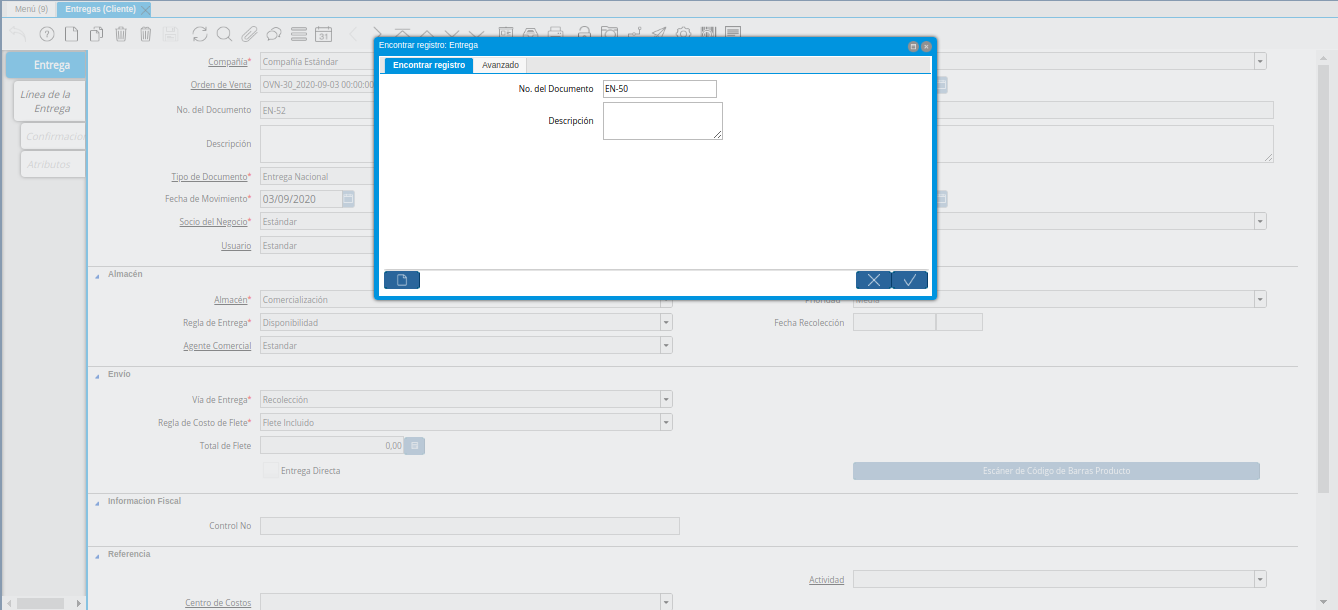This screenshot has height=610, width=1338.
Task: Click the Orden de Venta label link
Action: (x=221, y=85)
